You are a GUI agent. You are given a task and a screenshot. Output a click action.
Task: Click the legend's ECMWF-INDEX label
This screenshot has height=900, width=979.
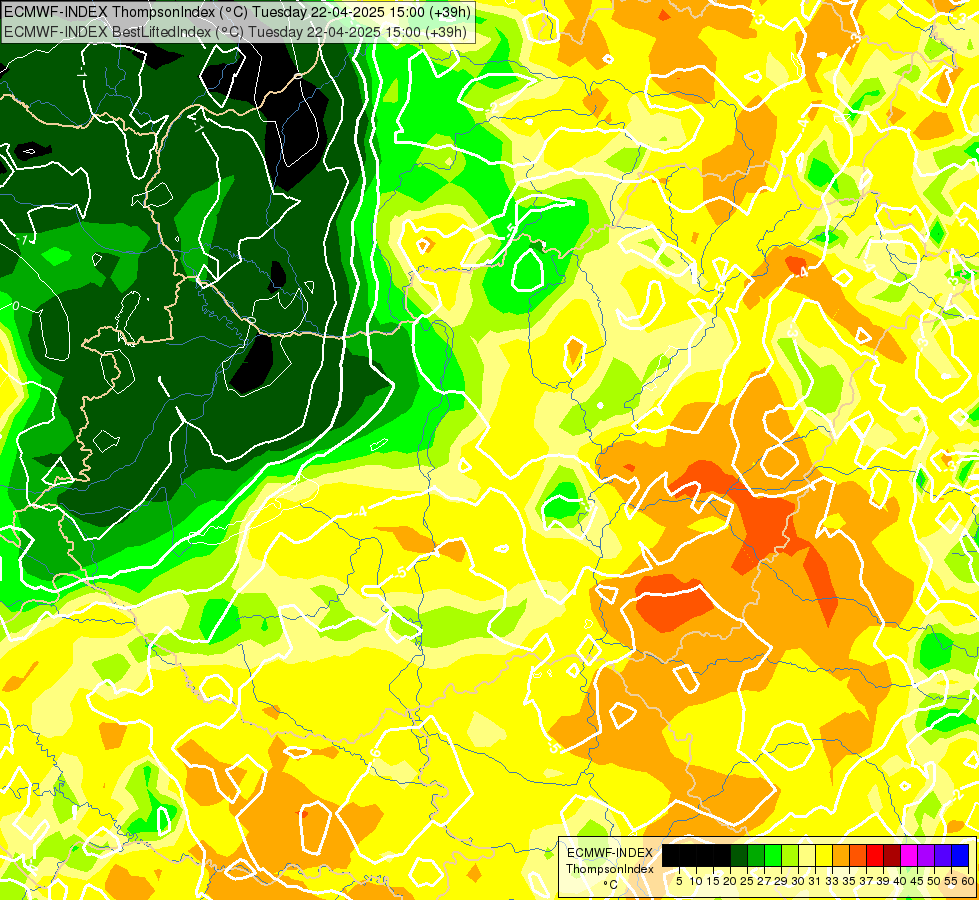pyautogui.click(x=610, y=853)
